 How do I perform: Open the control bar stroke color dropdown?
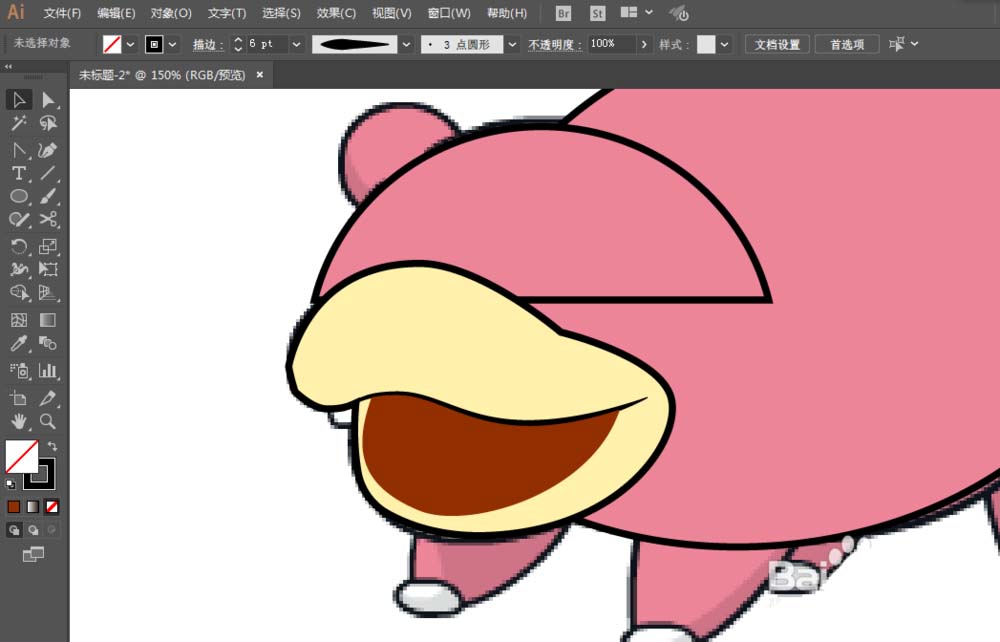click(x=172, y=44)
